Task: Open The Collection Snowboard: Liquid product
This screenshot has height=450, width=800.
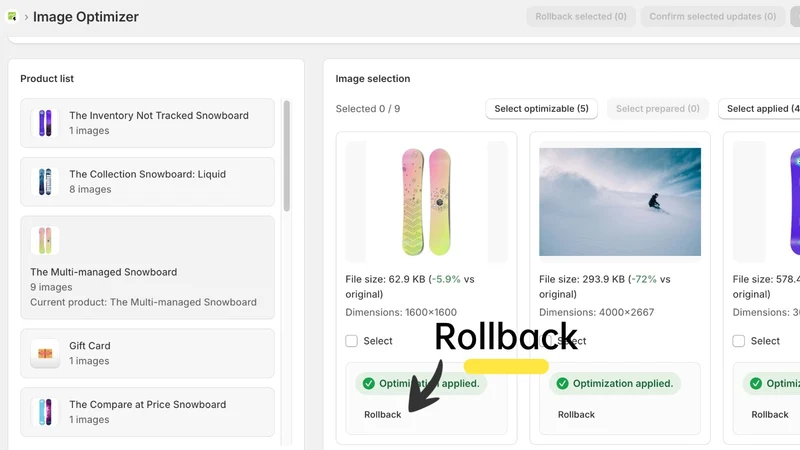Action: 147,182
